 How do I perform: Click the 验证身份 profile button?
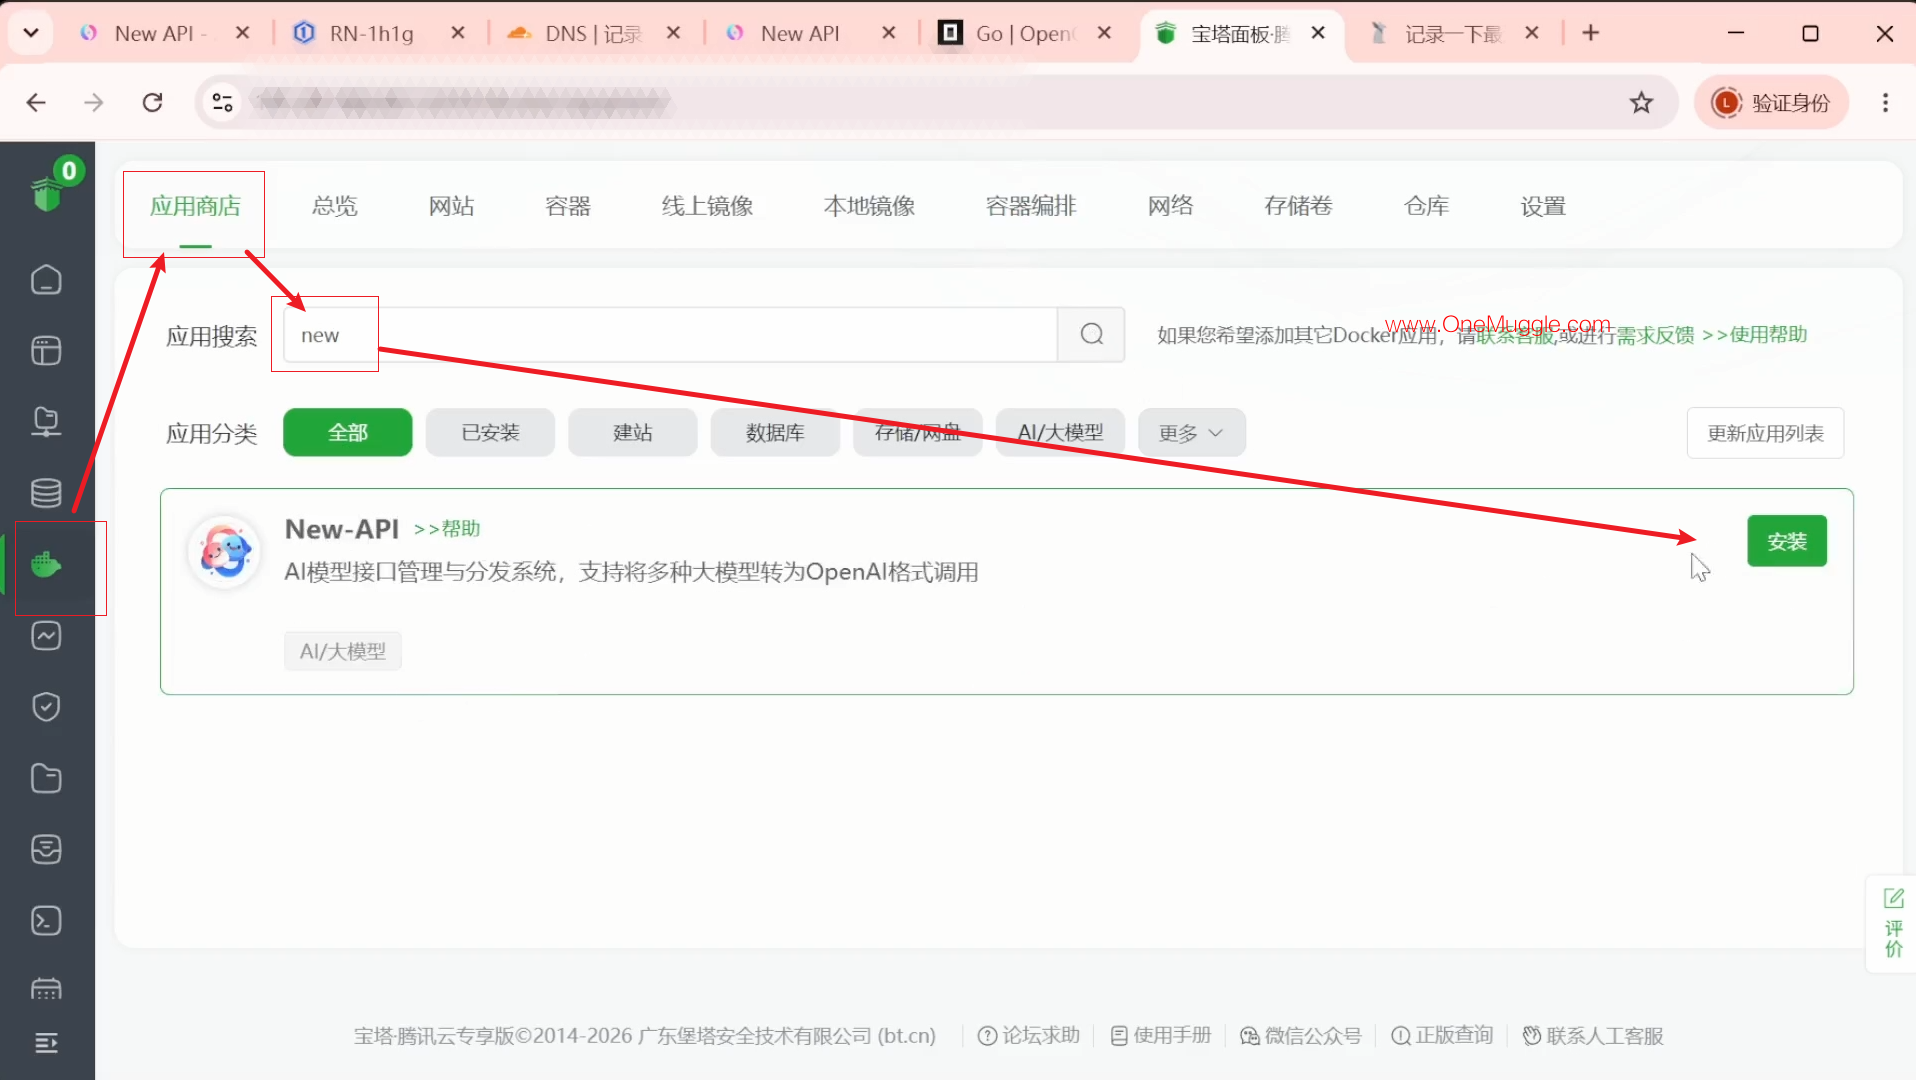pos(1771,102)
